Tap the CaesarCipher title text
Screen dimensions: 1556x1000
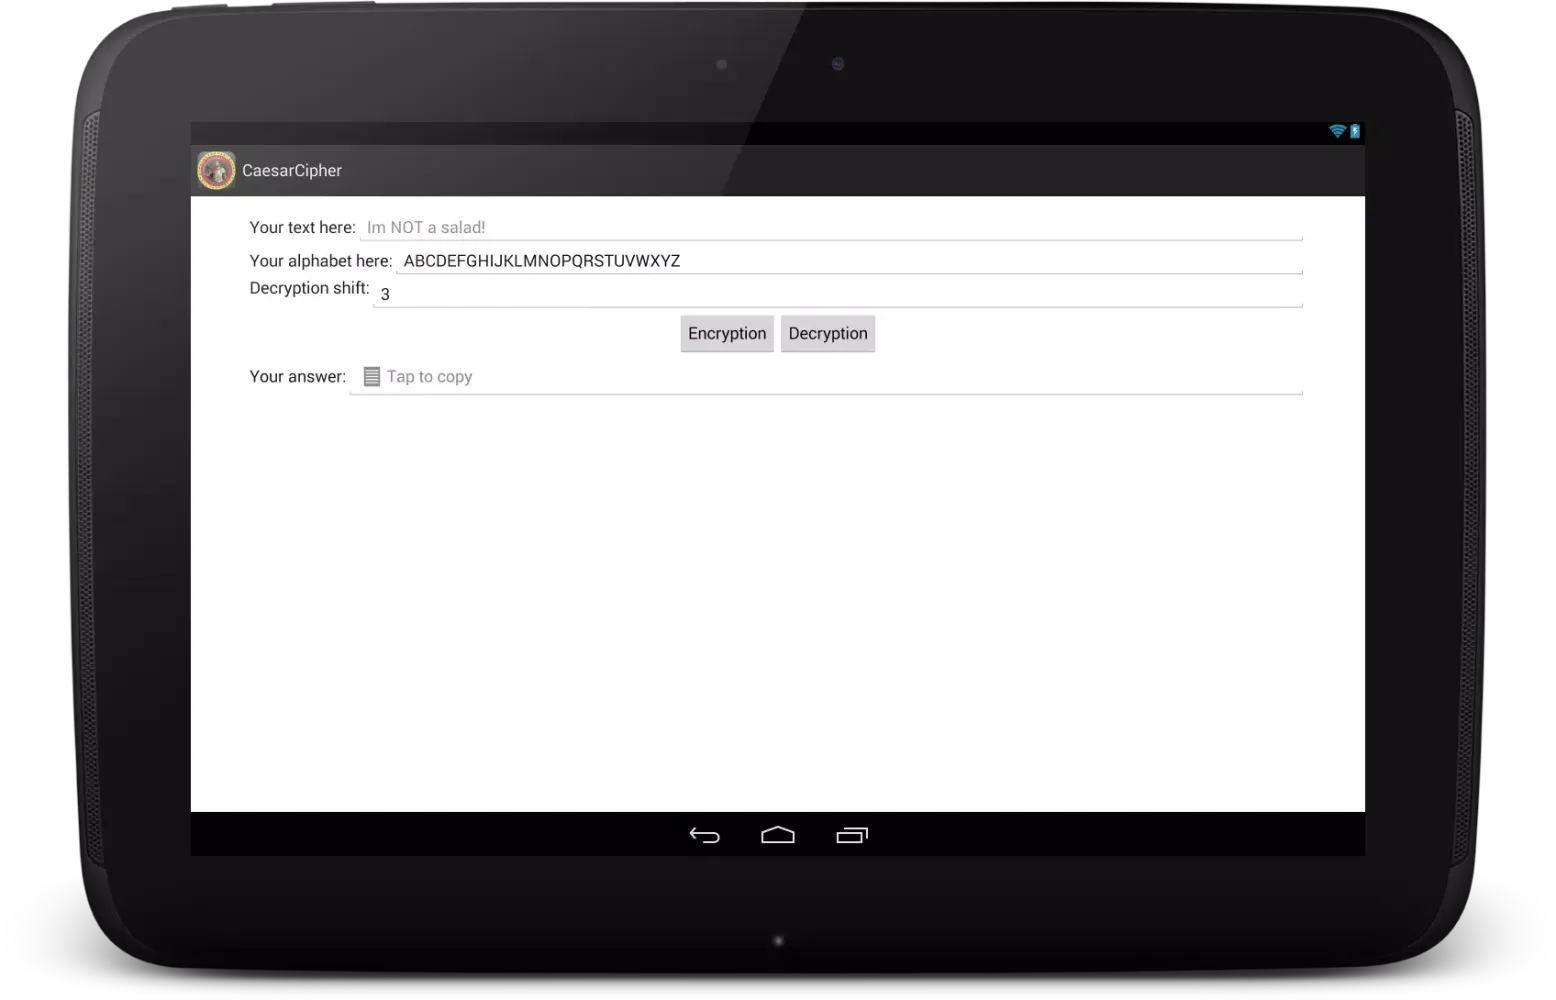tap(292, 171)
